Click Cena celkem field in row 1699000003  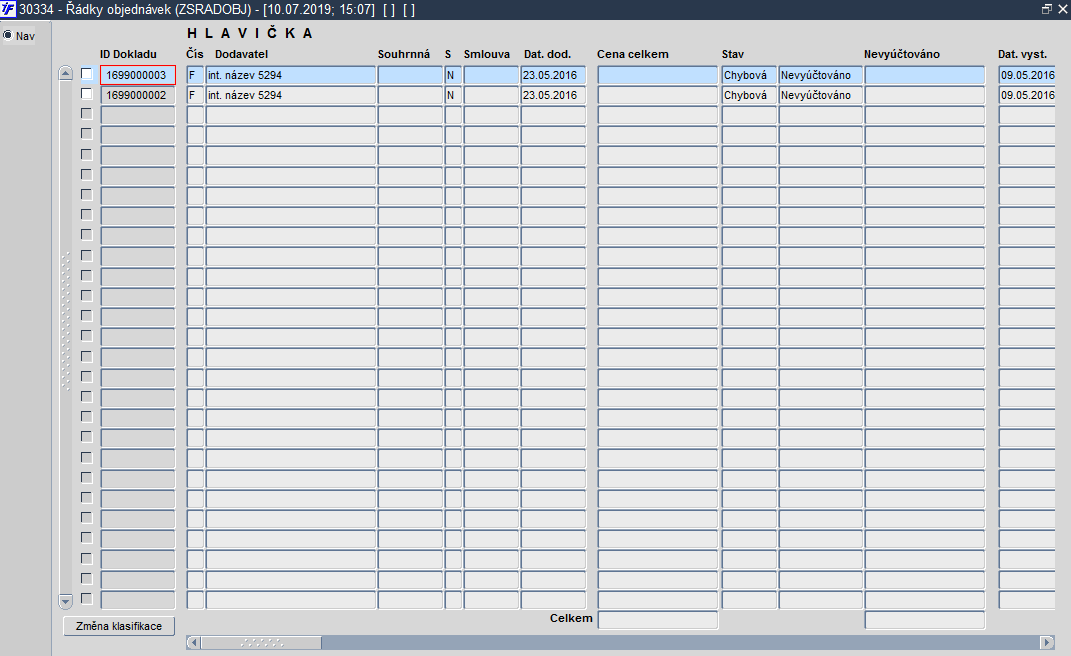658,75
